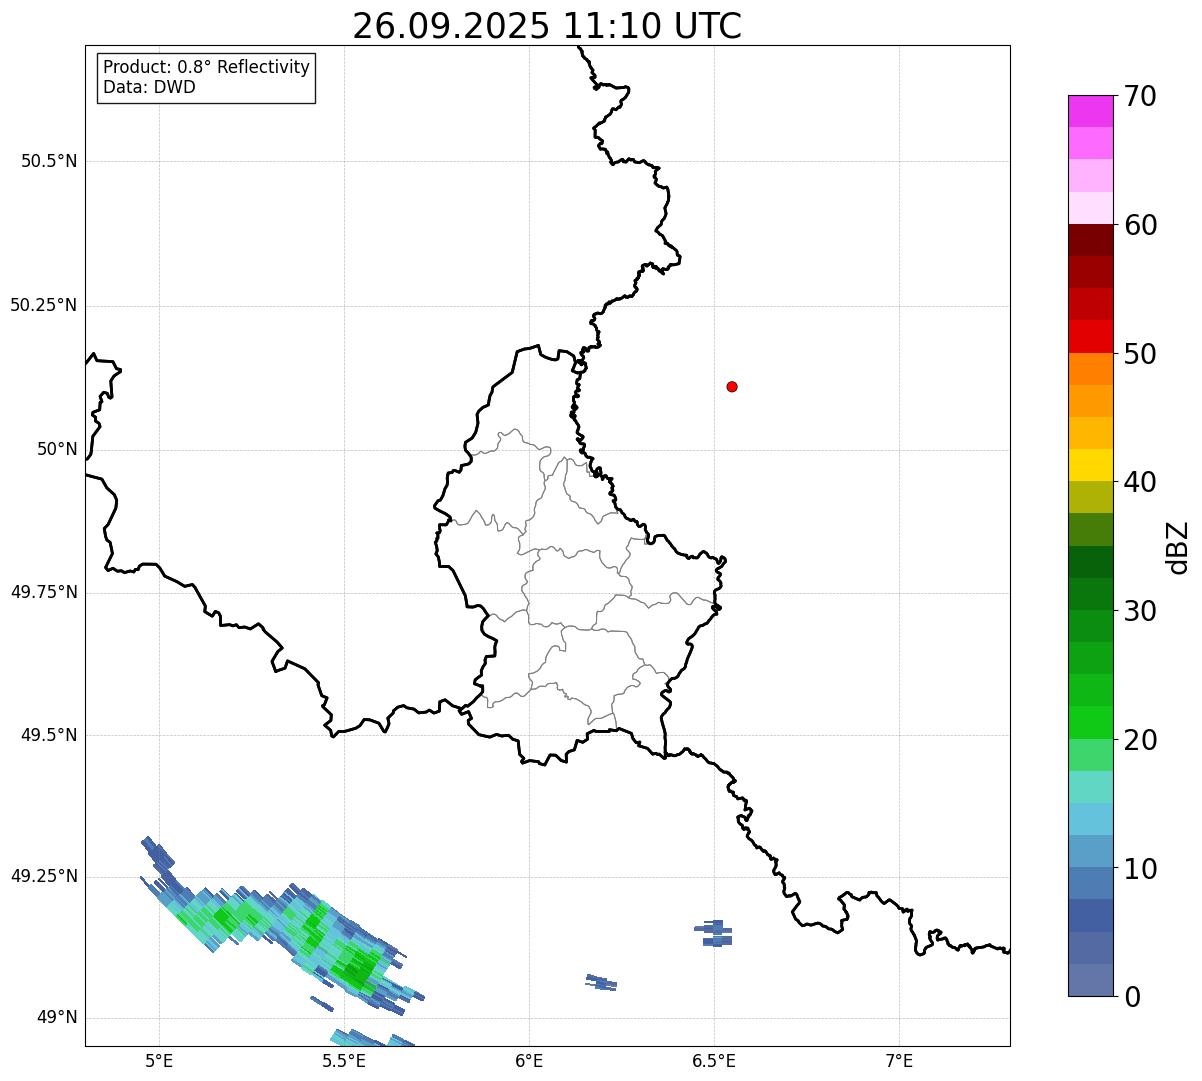Click the 6.5°E longitude label

point(714,1060)
